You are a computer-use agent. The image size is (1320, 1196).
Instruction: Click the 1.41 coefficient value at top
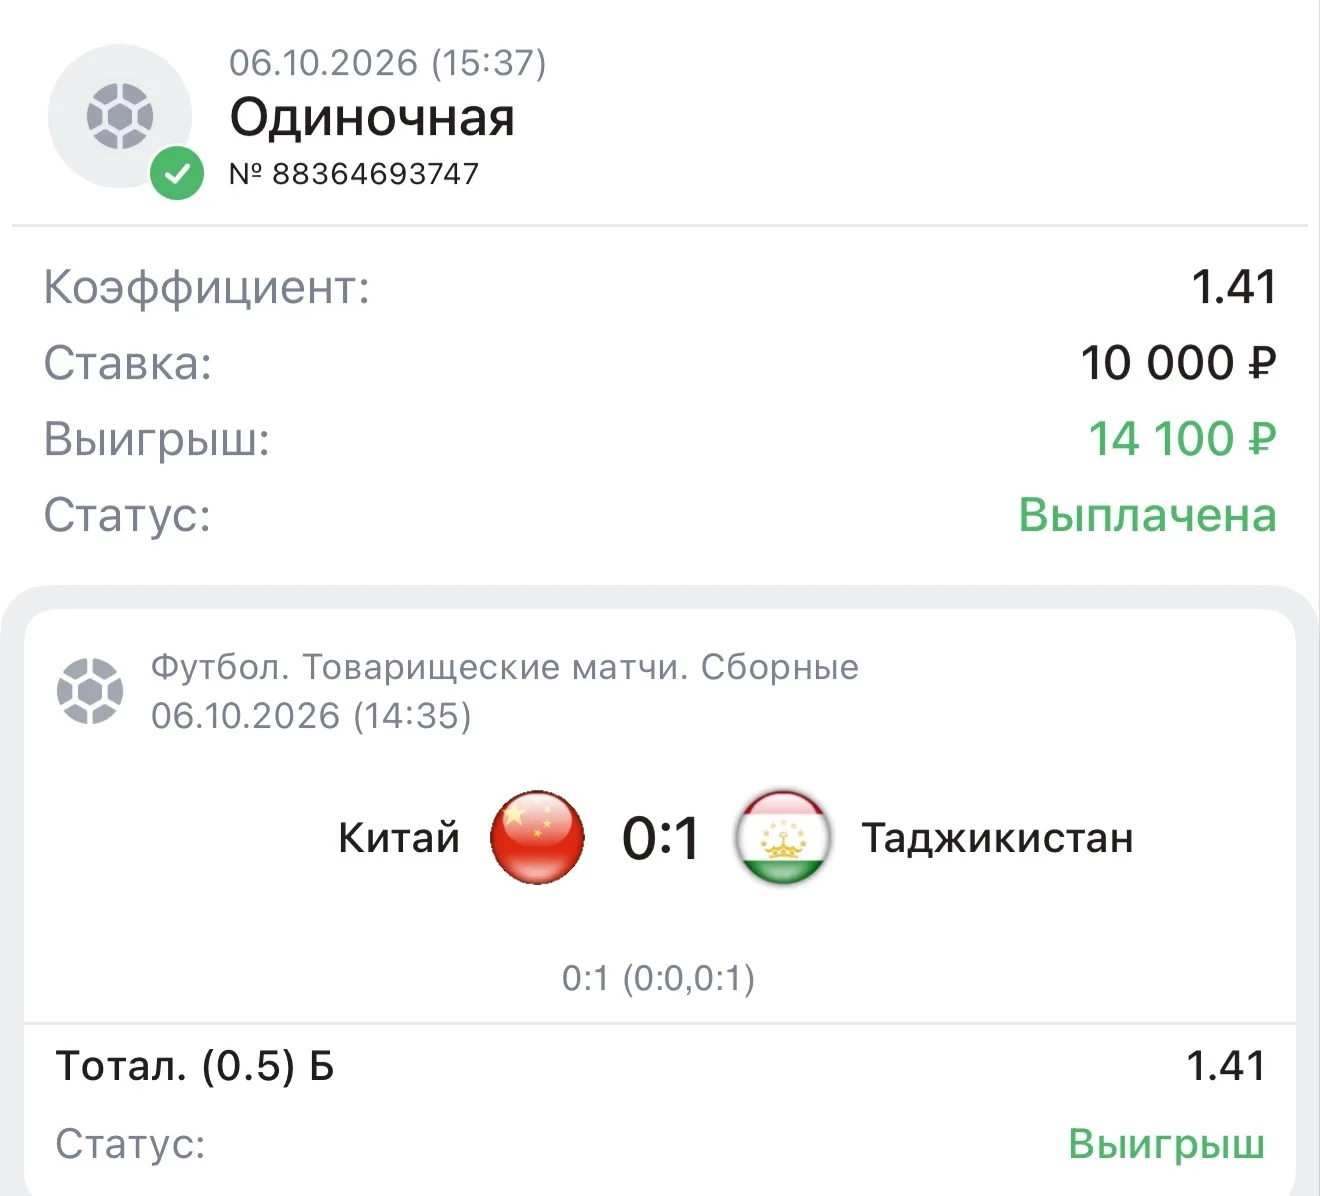point(1234,287)
